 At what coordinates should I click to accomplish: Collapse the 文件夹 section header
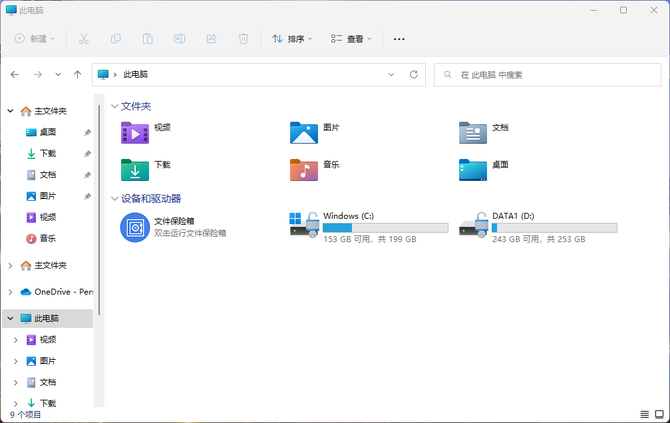point(114,105)
